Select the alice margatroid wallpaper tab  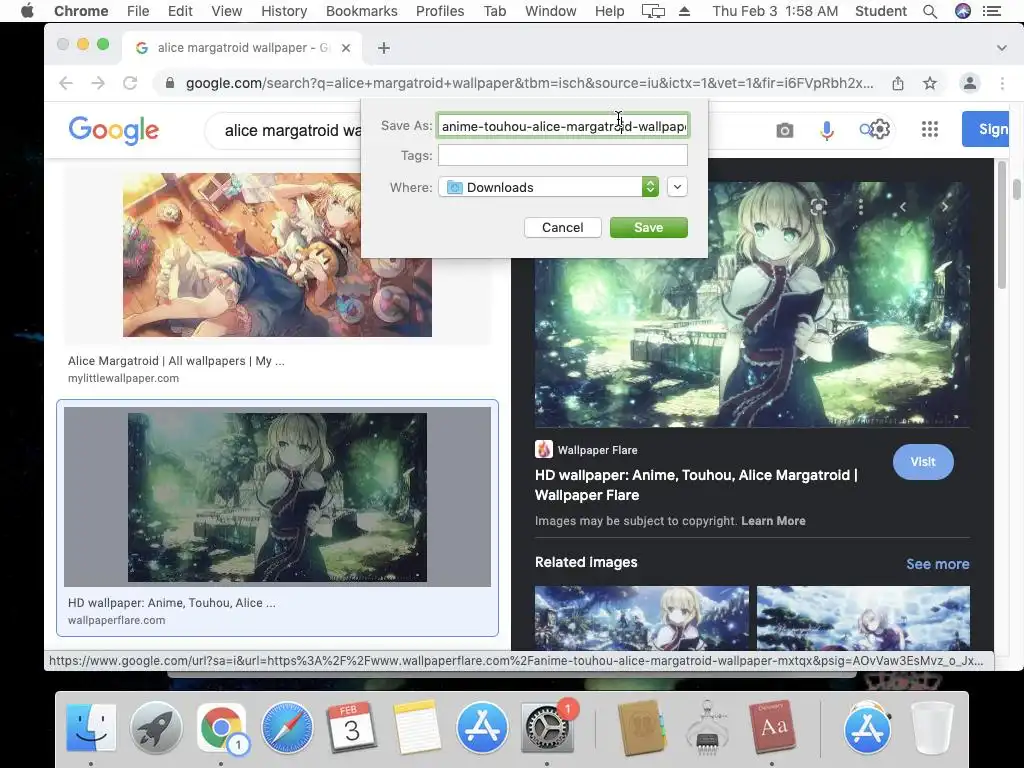pos(242,48)
